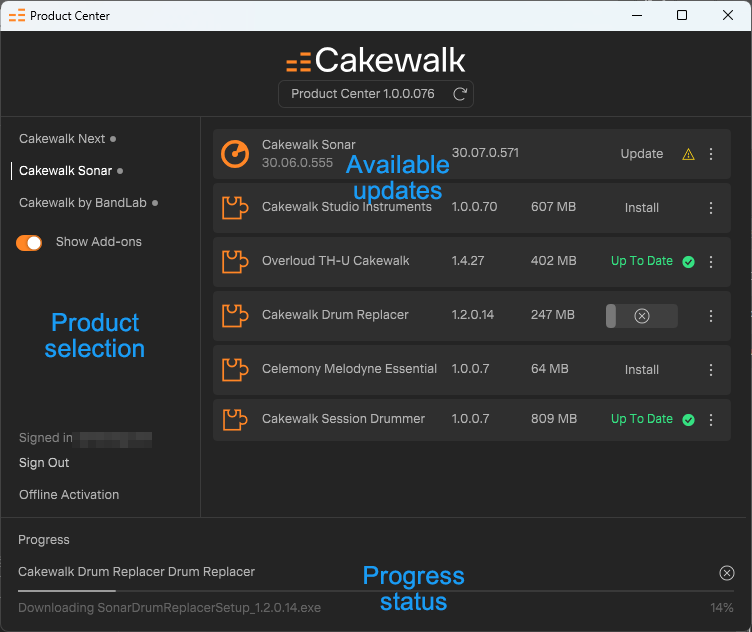The width and height of the screenshot is (752, 632).
Task: Click the puzzle icon for Cakewalk Drum Replacer
Action: [235, 316]
